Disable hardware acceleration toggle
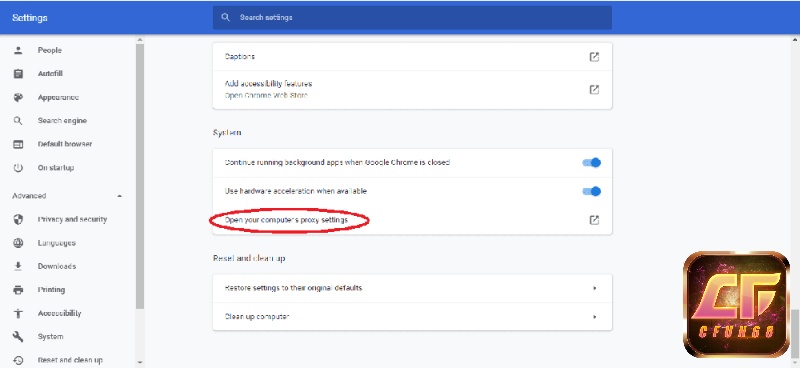800x368 pixels. pos(592,191)
